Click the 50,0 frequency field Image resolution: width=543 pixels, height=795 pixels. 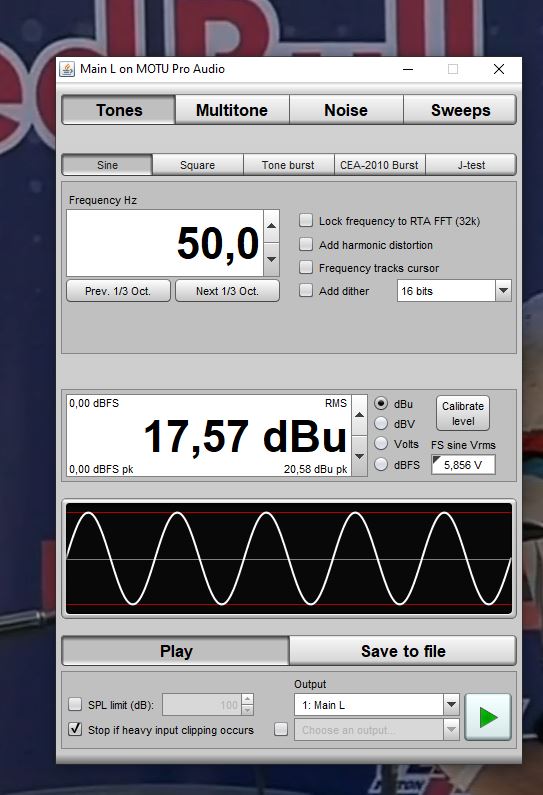(165, 243)
